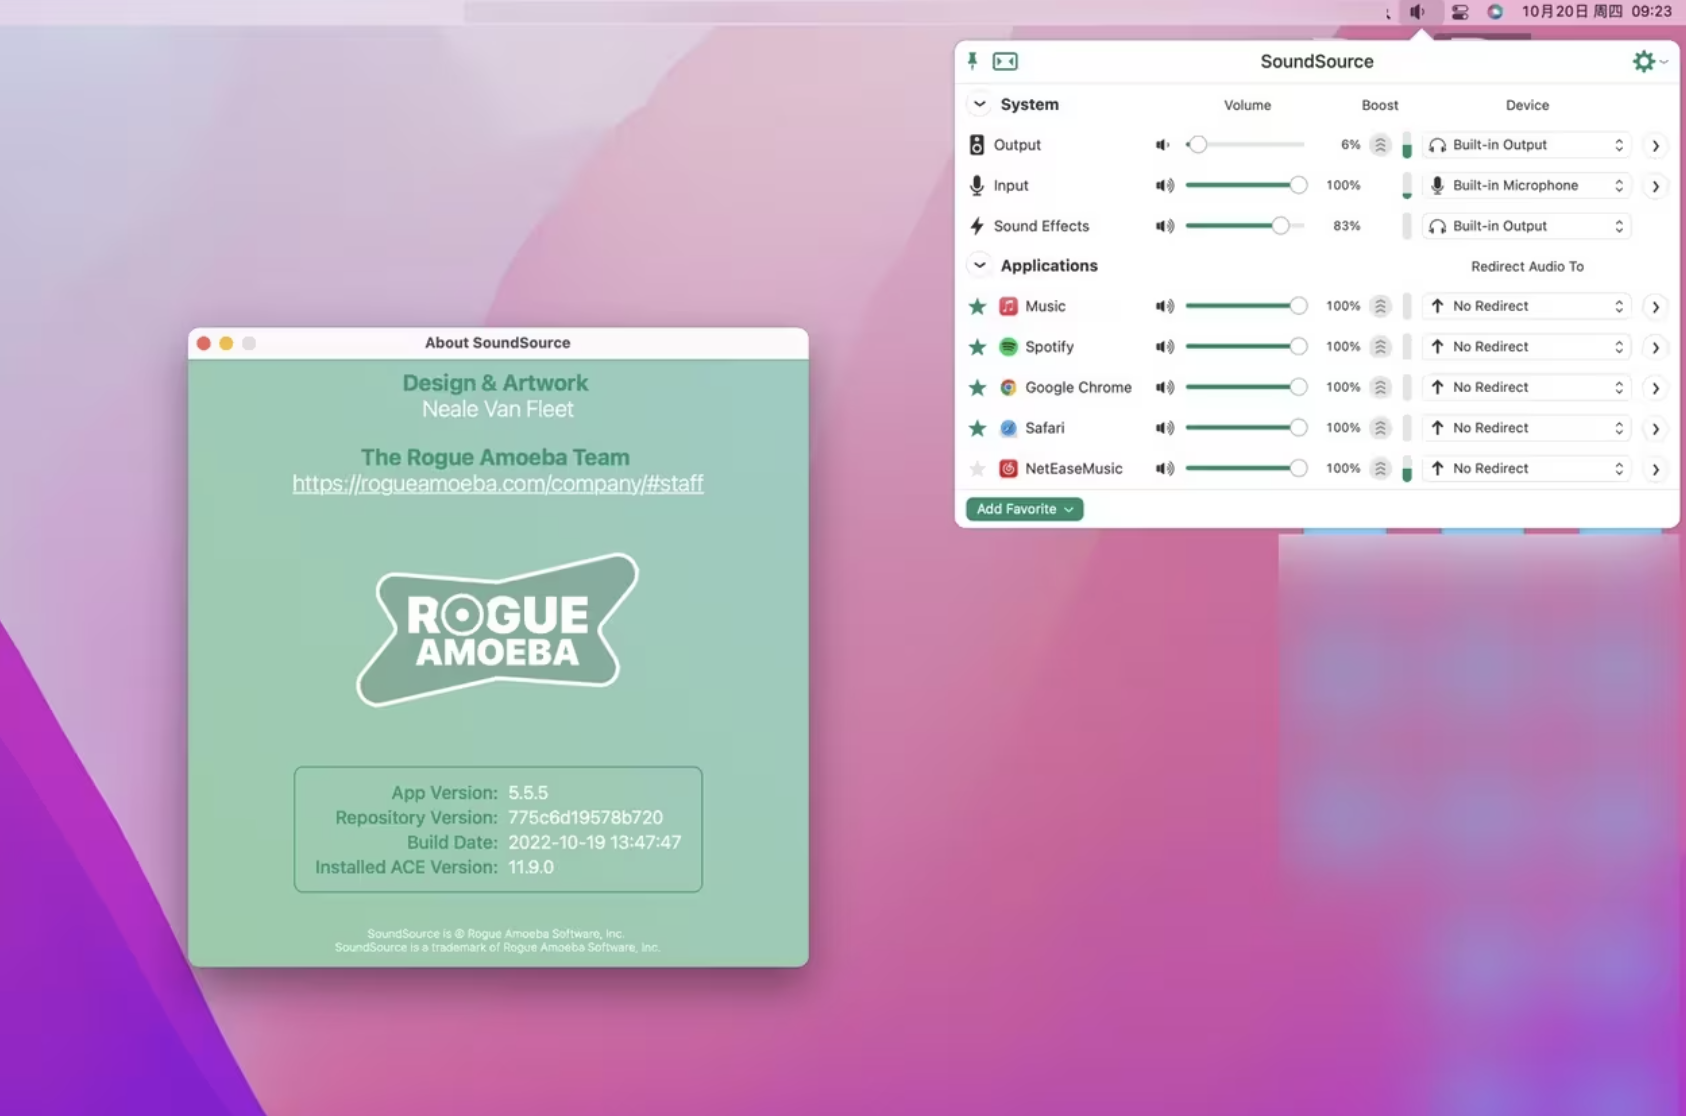Mute Spotify's speaker icon
Image resolution: width=1686 pixels, height=1116 pixels.
(1164, 346)
